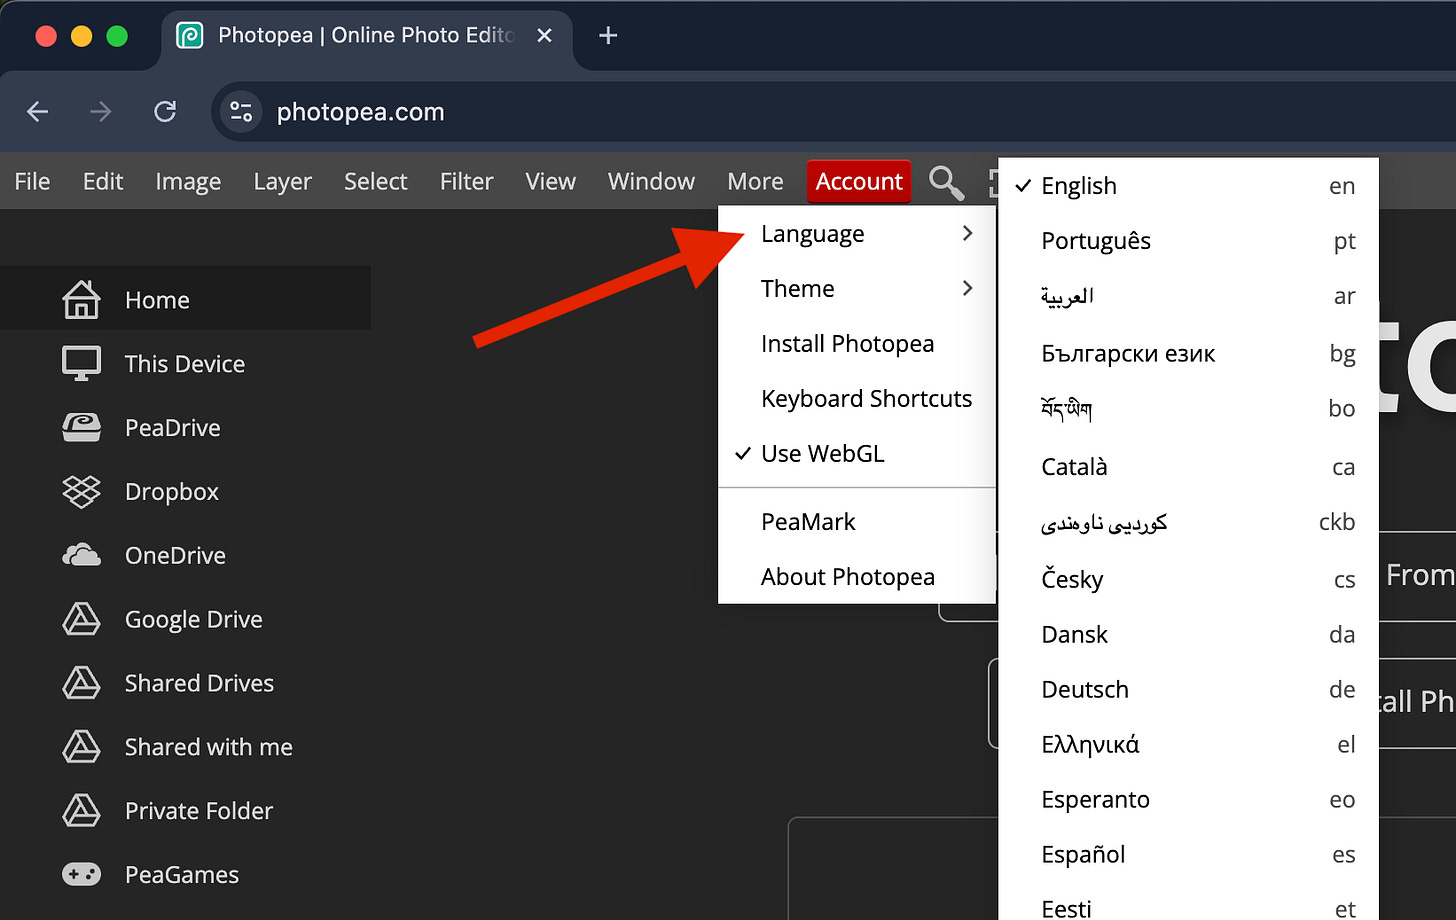Screen dimensions: 1456x920
Task: Click the red Account button
Action: (859, 181)
